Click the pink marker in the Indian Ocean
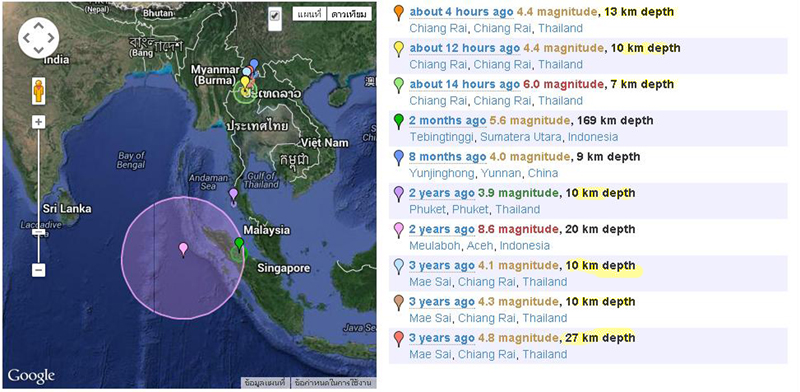 point(183,250)
